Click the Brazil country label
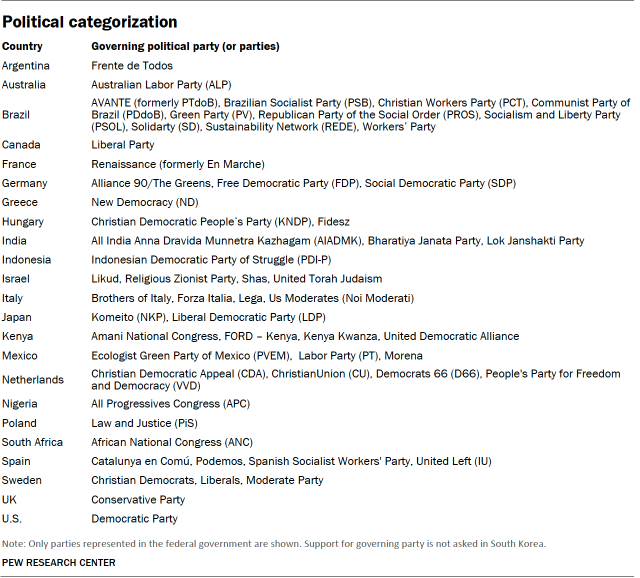The width and height of the screenshot is (640, 578). tap(18, 115)
